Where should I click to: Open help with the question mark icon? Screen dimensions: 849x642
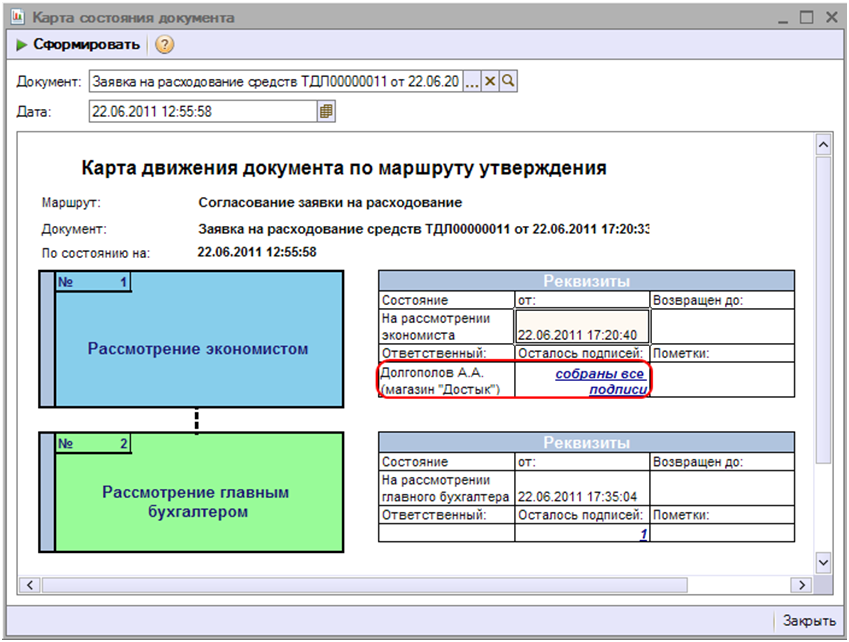pos(165,45)
